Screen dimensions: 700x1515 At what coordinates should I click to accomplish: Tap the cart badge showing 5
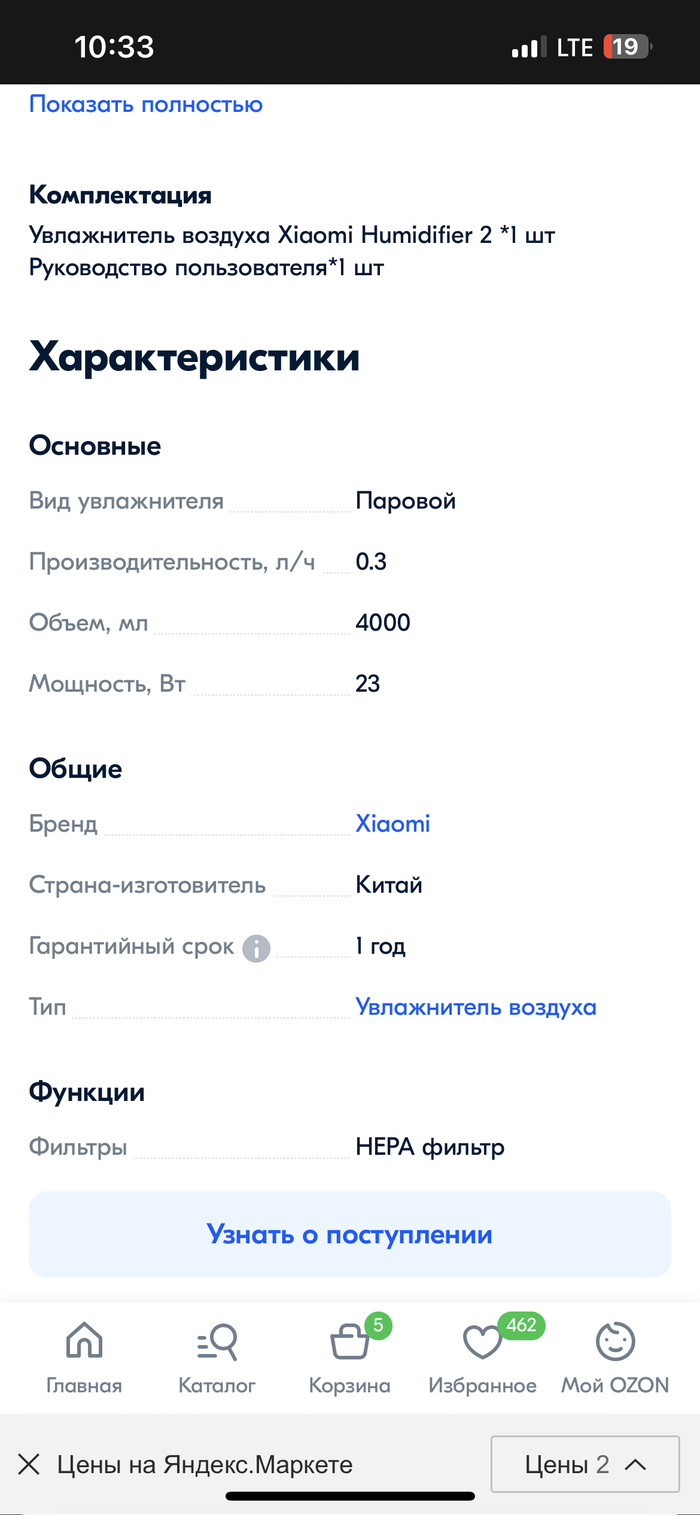378,1326
